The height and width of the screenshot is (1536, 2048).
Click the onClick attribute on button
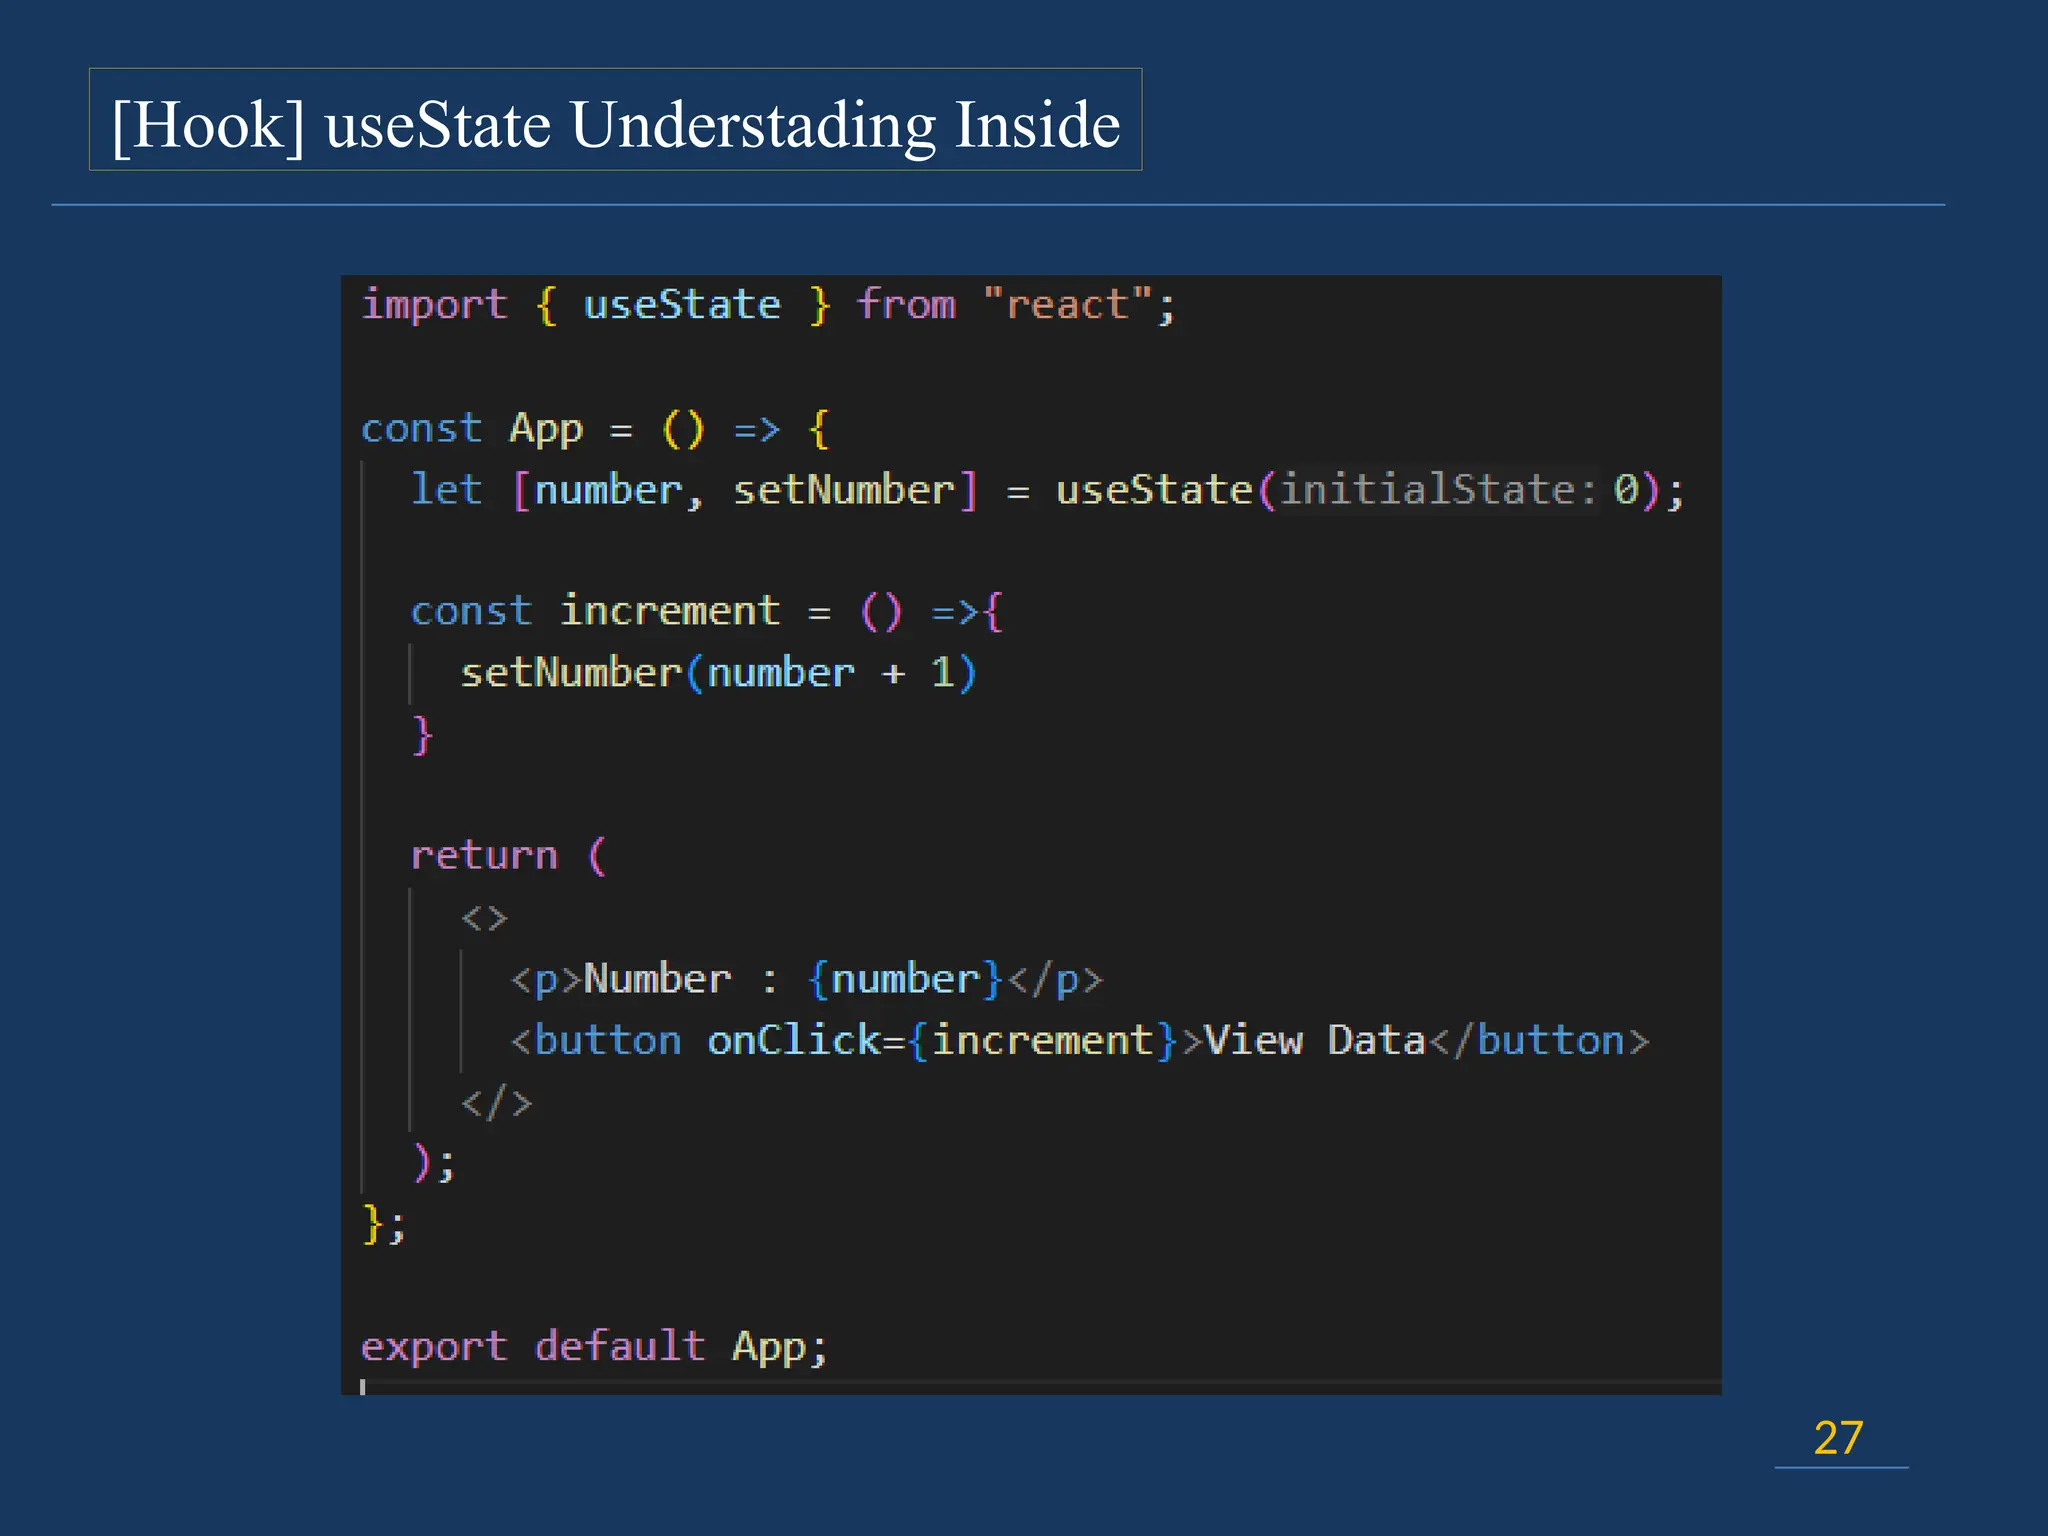(x=793, y=1041)
